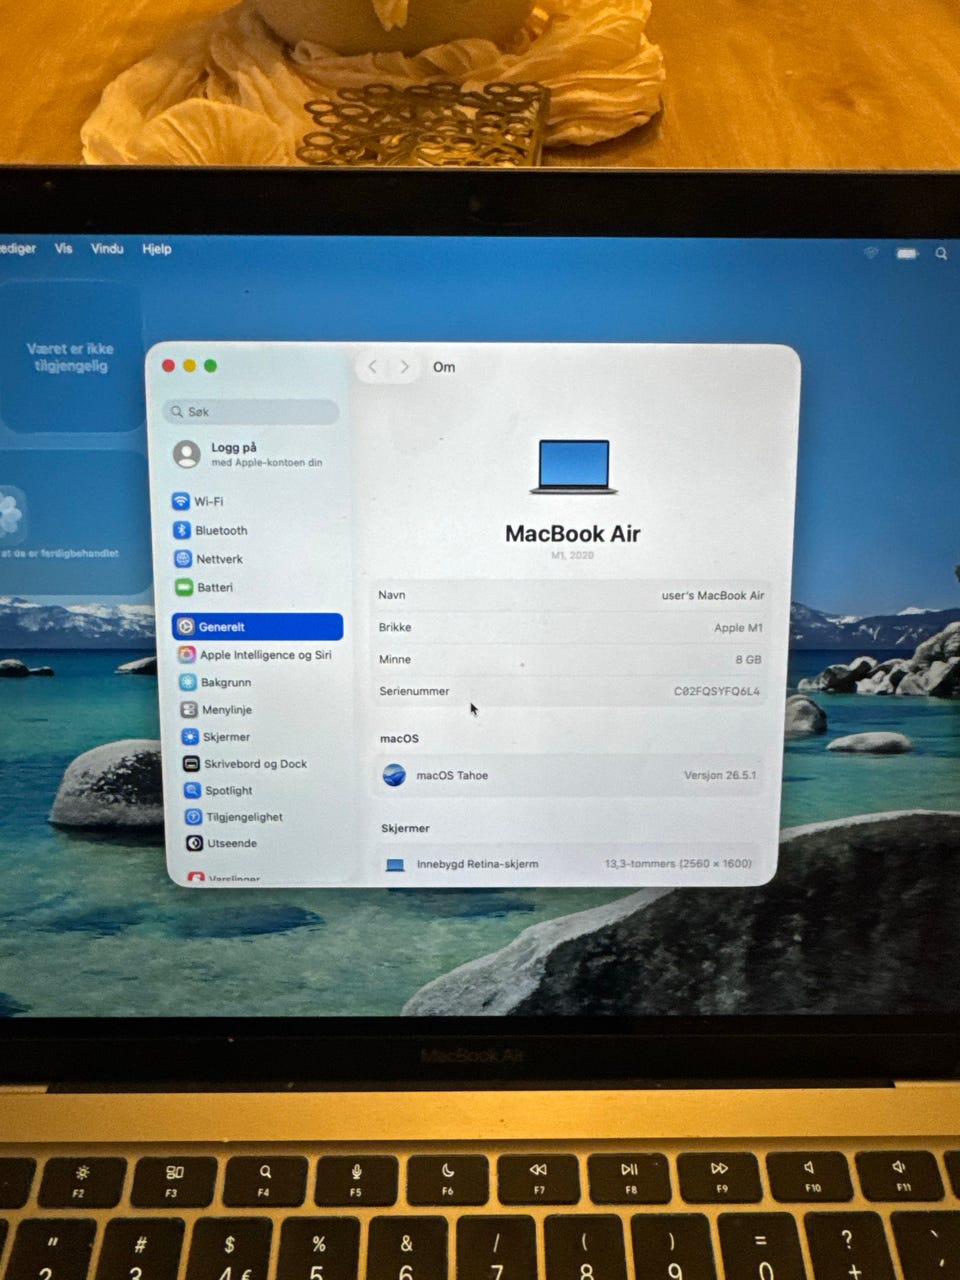Click Innebygd Retina-skjerm label
960x1280 pixels.
pyautogui.click(x=478, y=864)
